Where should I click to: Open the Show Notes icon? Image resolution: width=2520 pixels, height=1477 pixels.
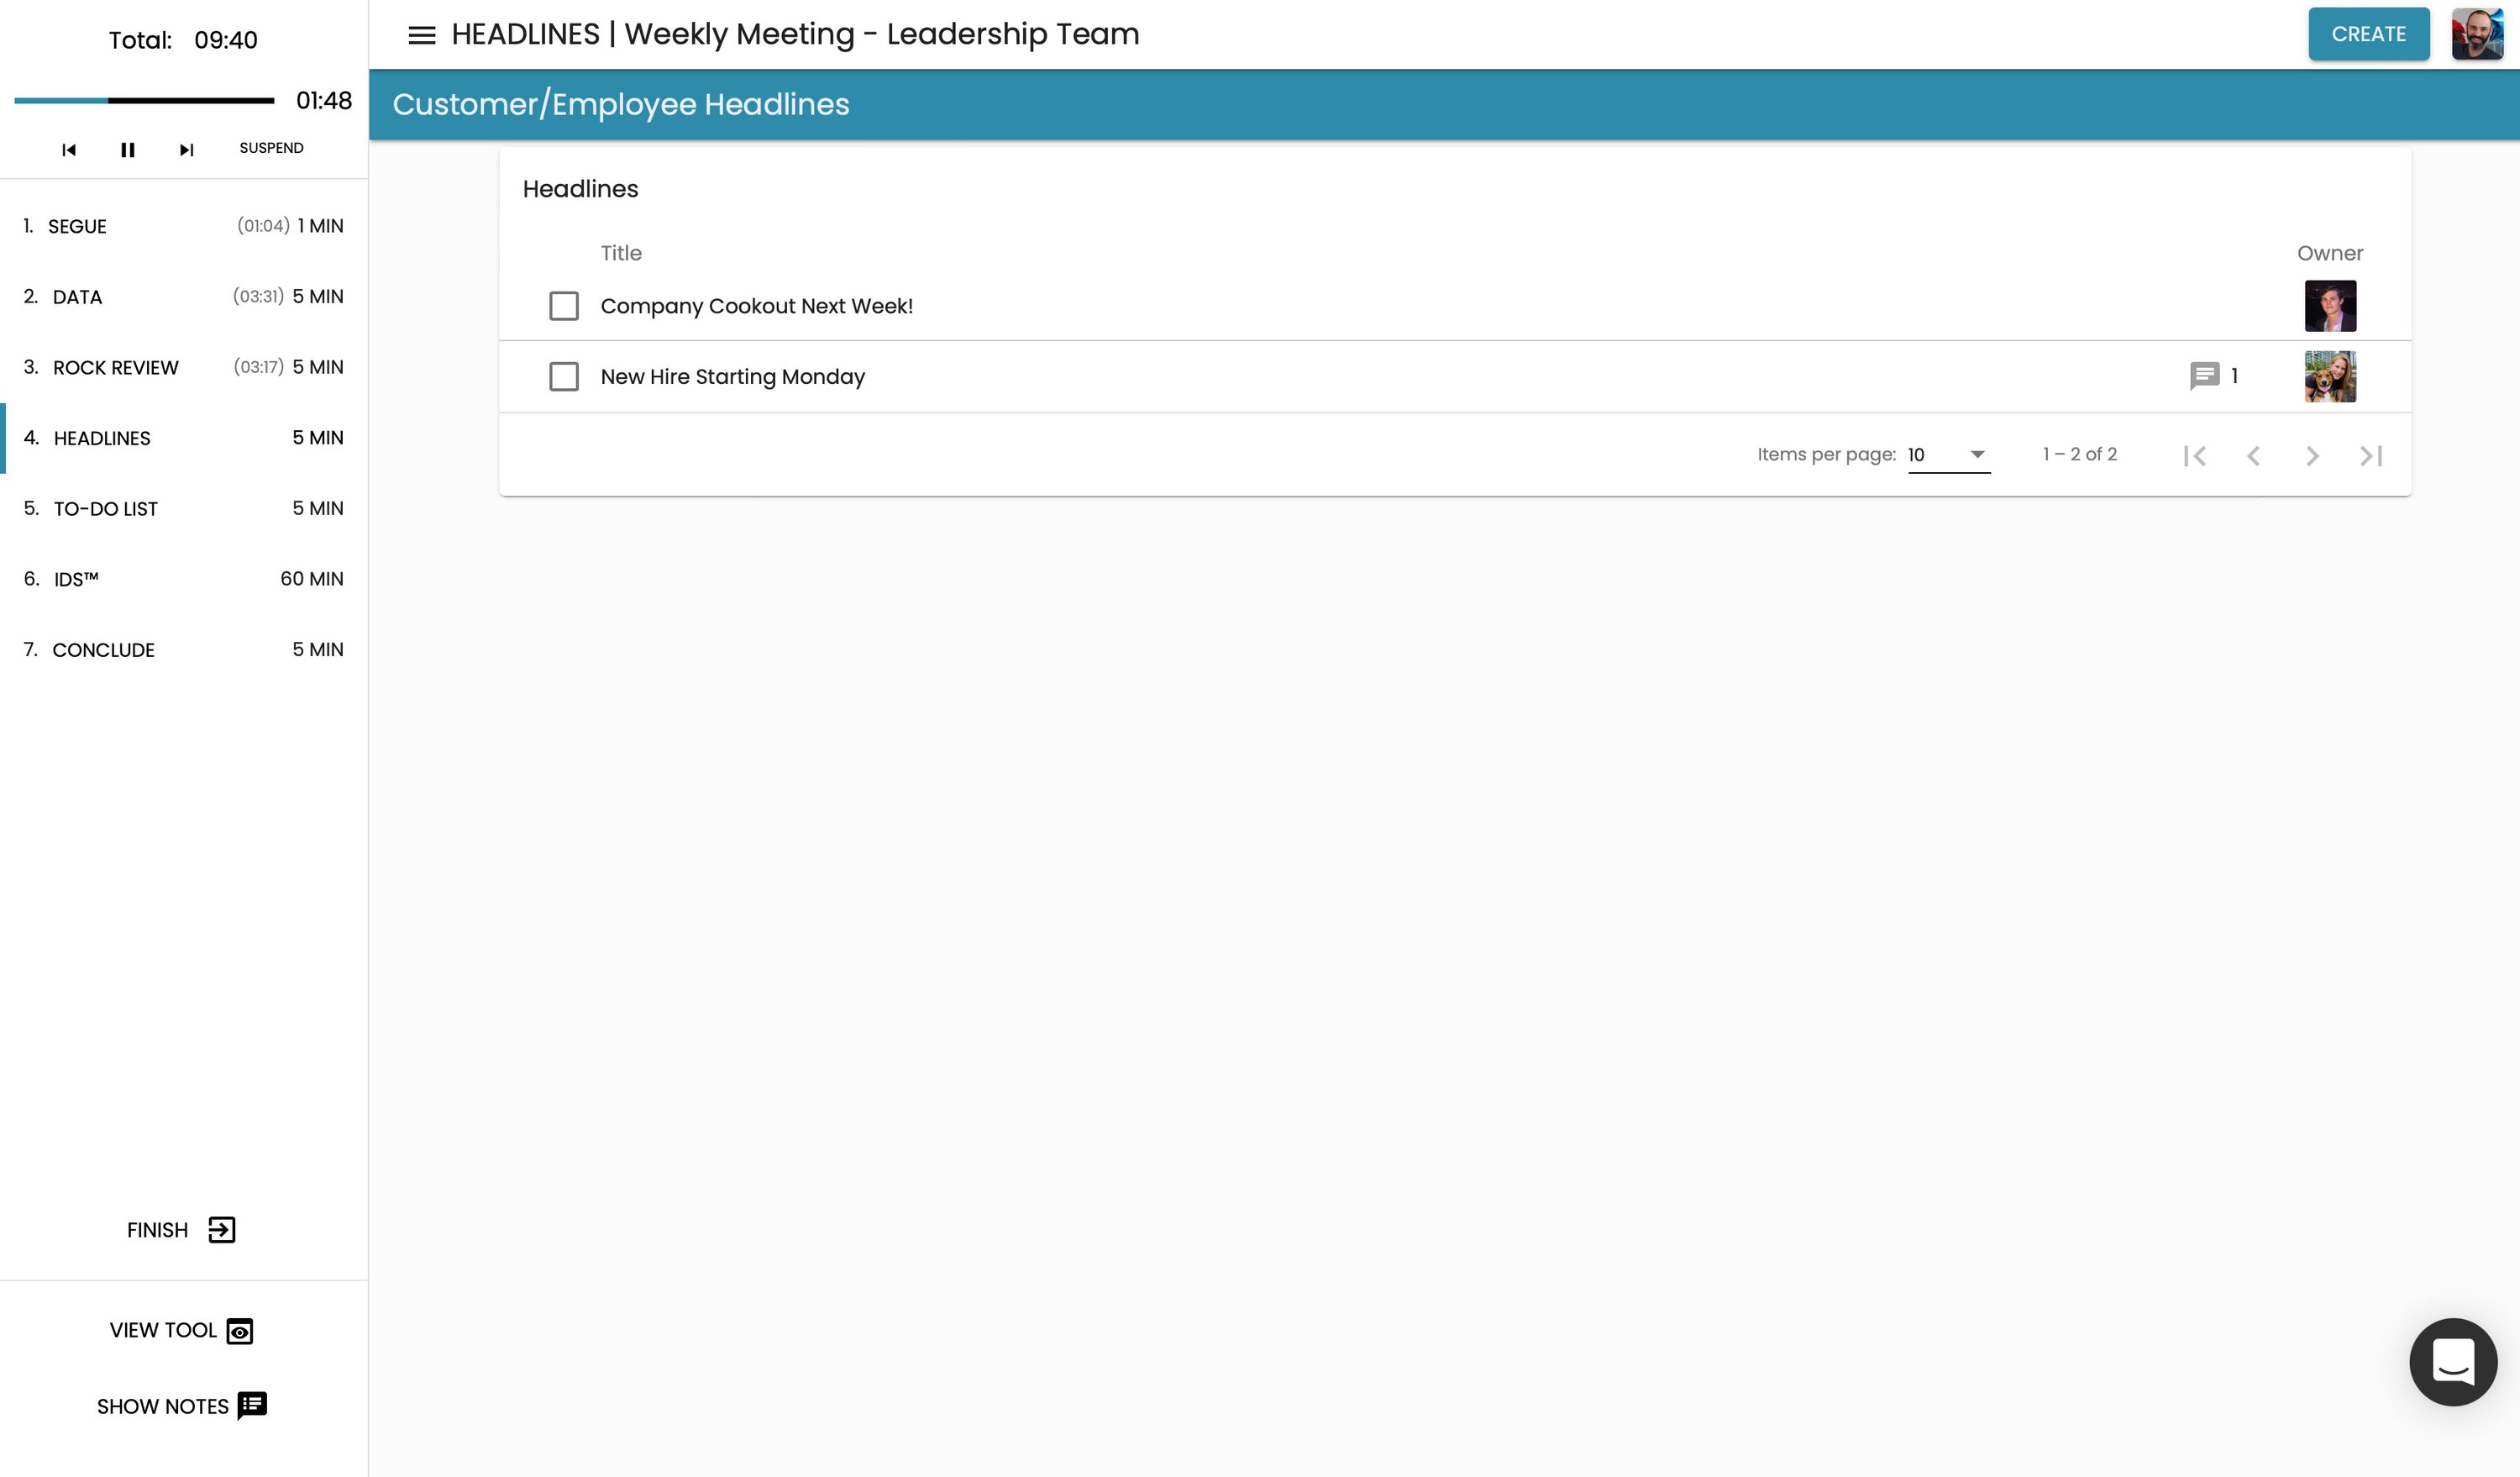(252, 1405)
